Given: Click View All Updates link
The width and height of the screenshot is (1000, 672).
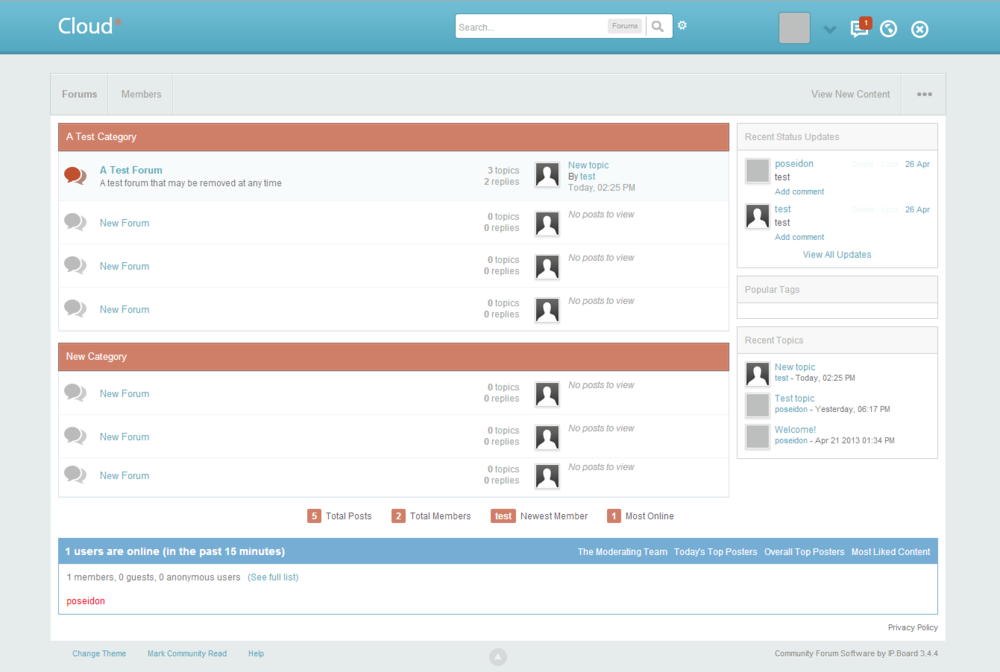Looking at the screenshot, I should click(837, 255).
